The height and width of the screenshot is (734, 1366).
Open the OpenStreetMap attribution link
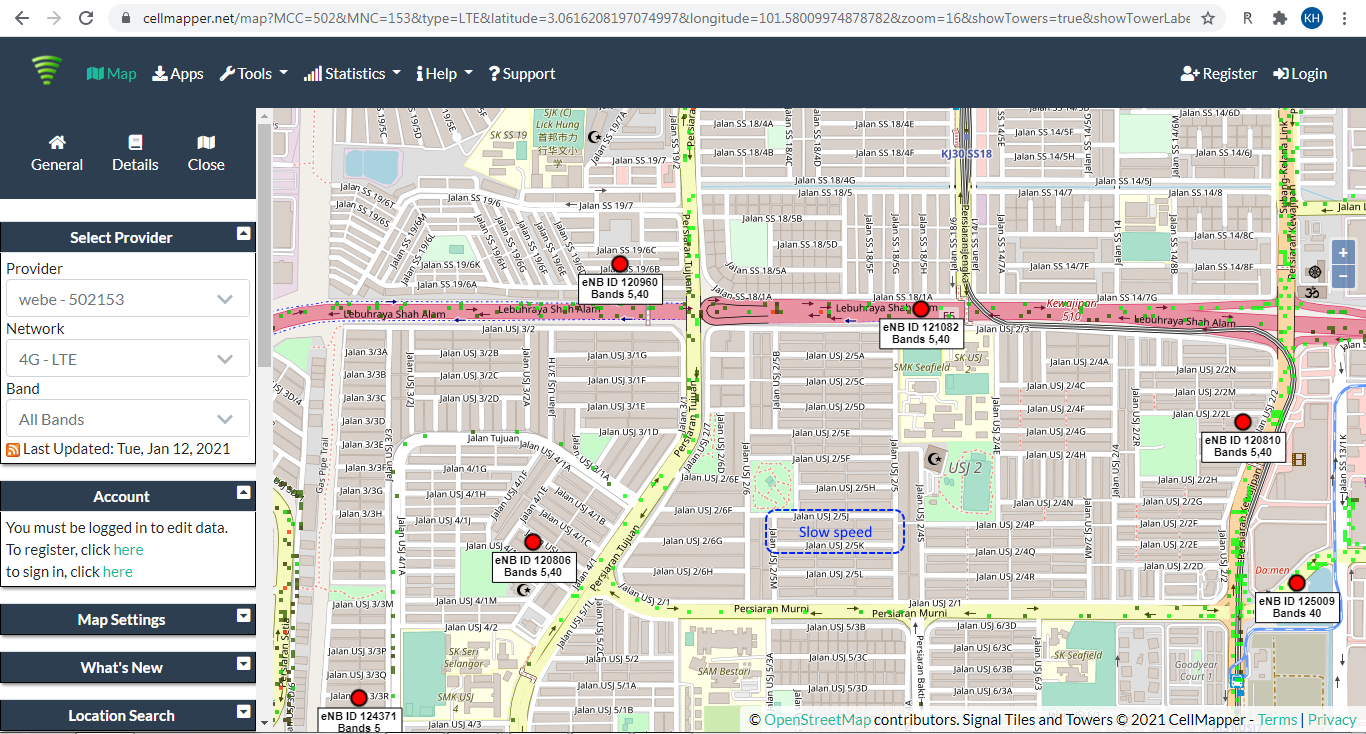point(817,720)
